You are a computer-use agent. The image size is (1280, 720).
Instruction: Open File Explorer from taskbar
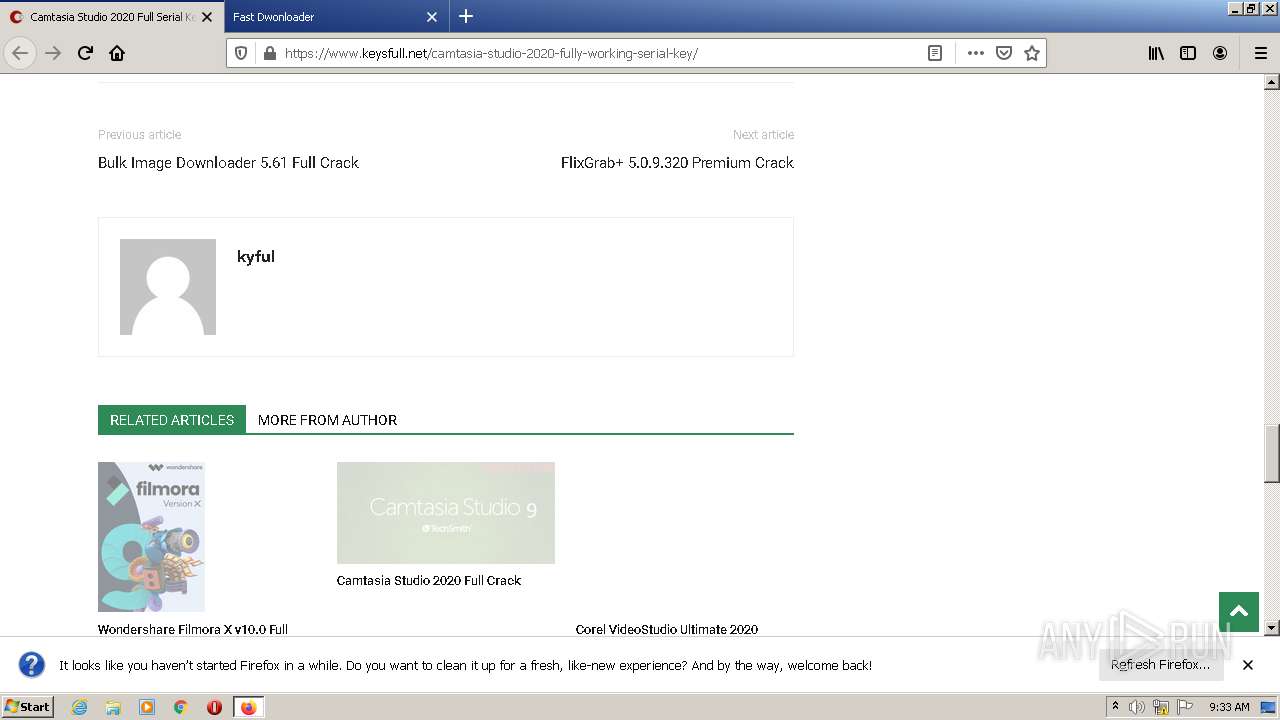pyautogui.click(x=113, y=707)
